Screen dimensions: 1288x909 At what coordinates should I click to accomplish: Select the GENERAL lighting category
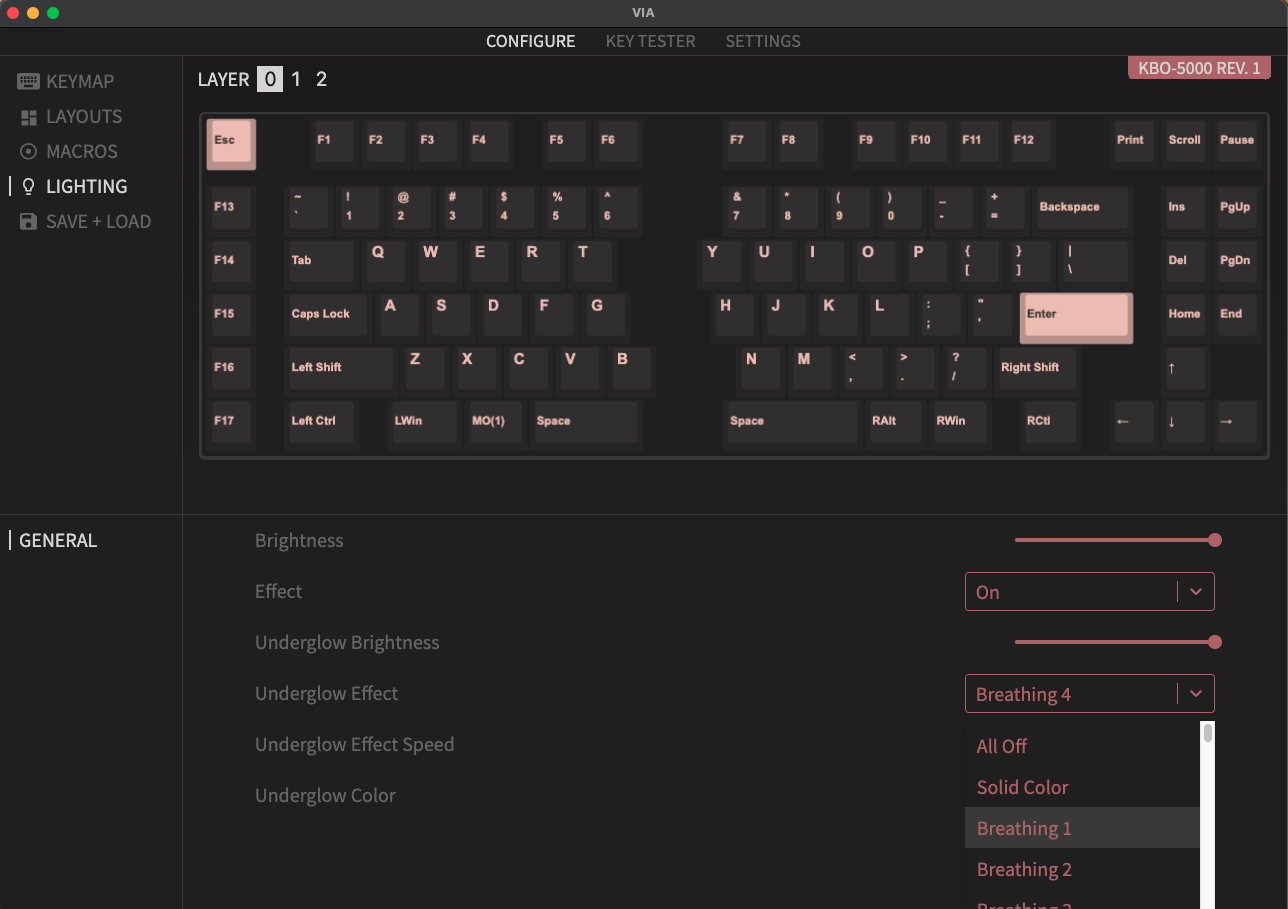pyautogui.click(x=58, y=541)
